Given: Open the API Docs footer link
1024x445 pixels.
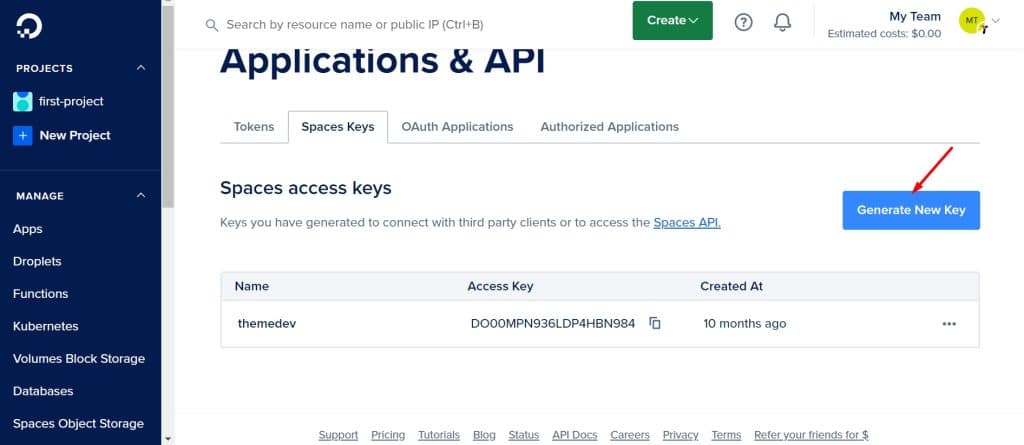Looking at the screenshot, I should 575,435.
